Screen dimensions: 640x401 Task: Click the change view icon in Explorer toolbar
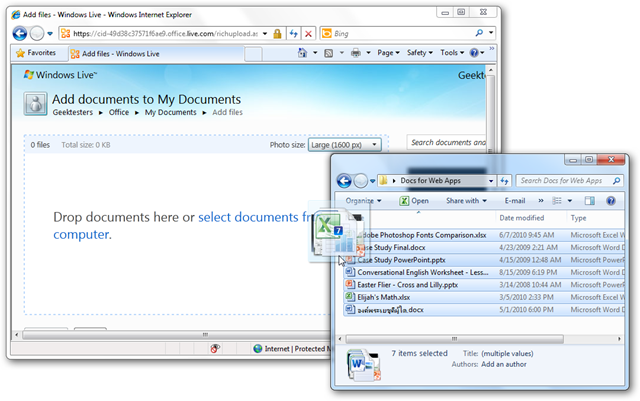tap(557, 200)
